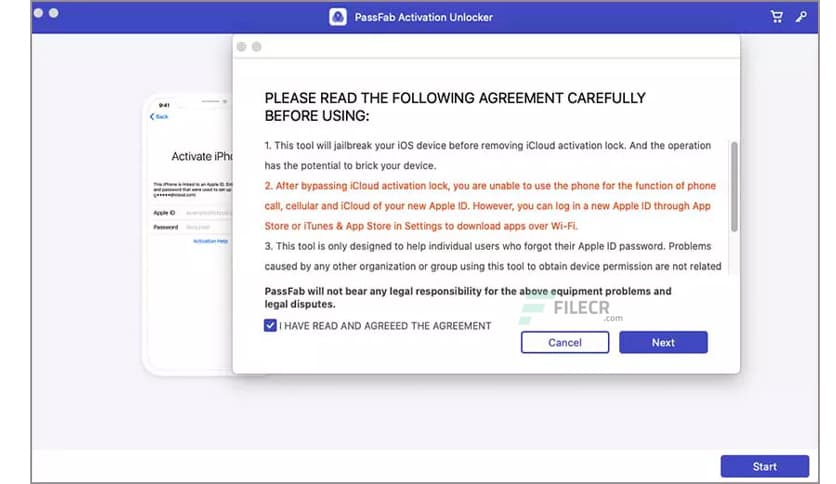
Task: Tap the Back arrow on phone illustration
Action: [x=158, y=116]
